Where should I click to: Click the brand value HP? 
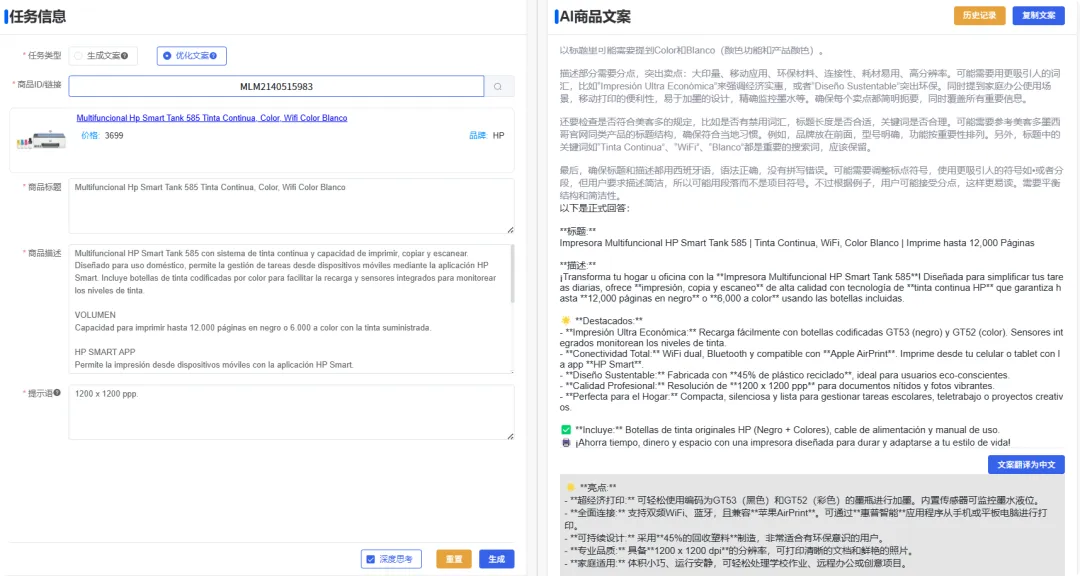pyautogui.click(x=499, y=136)
